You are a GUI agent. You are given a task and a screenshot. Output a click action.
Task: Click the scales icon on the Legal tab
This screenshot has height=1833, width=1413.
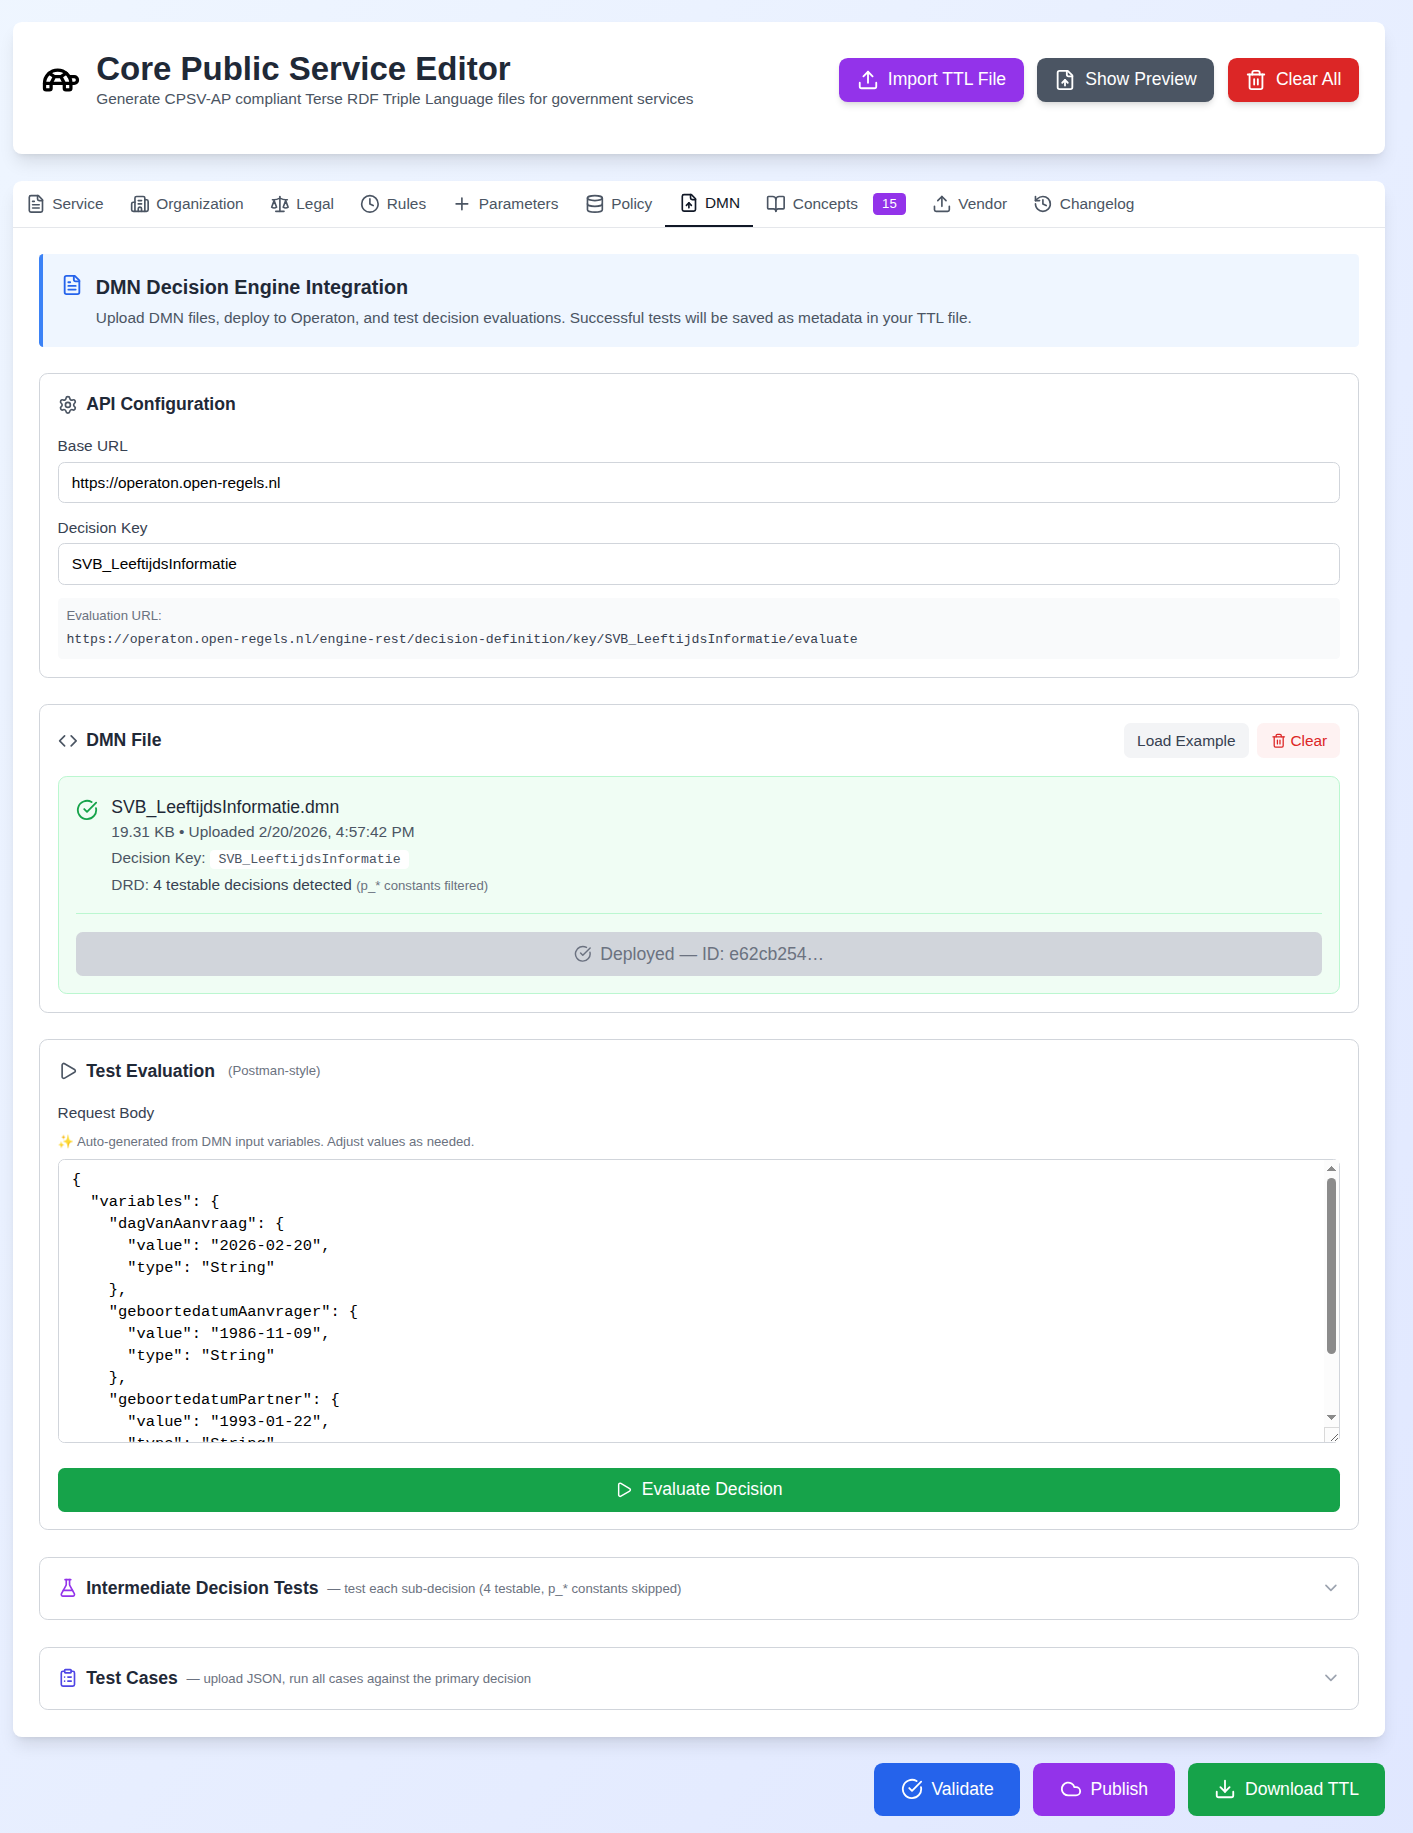click(279, 203)
